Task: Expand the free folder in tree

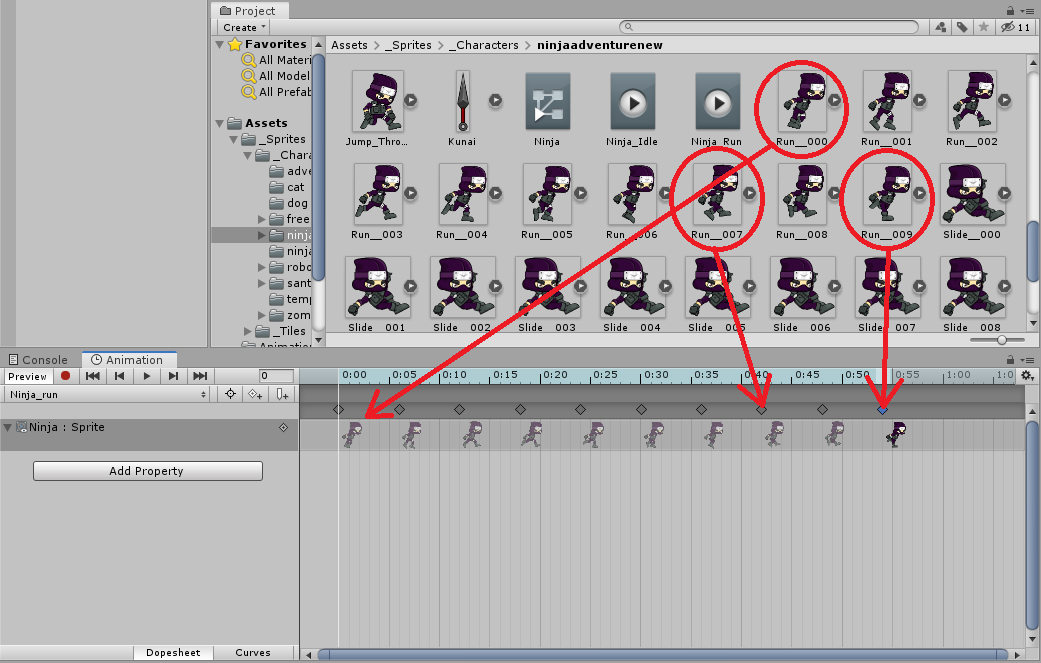Action: (x=262, y=219)
